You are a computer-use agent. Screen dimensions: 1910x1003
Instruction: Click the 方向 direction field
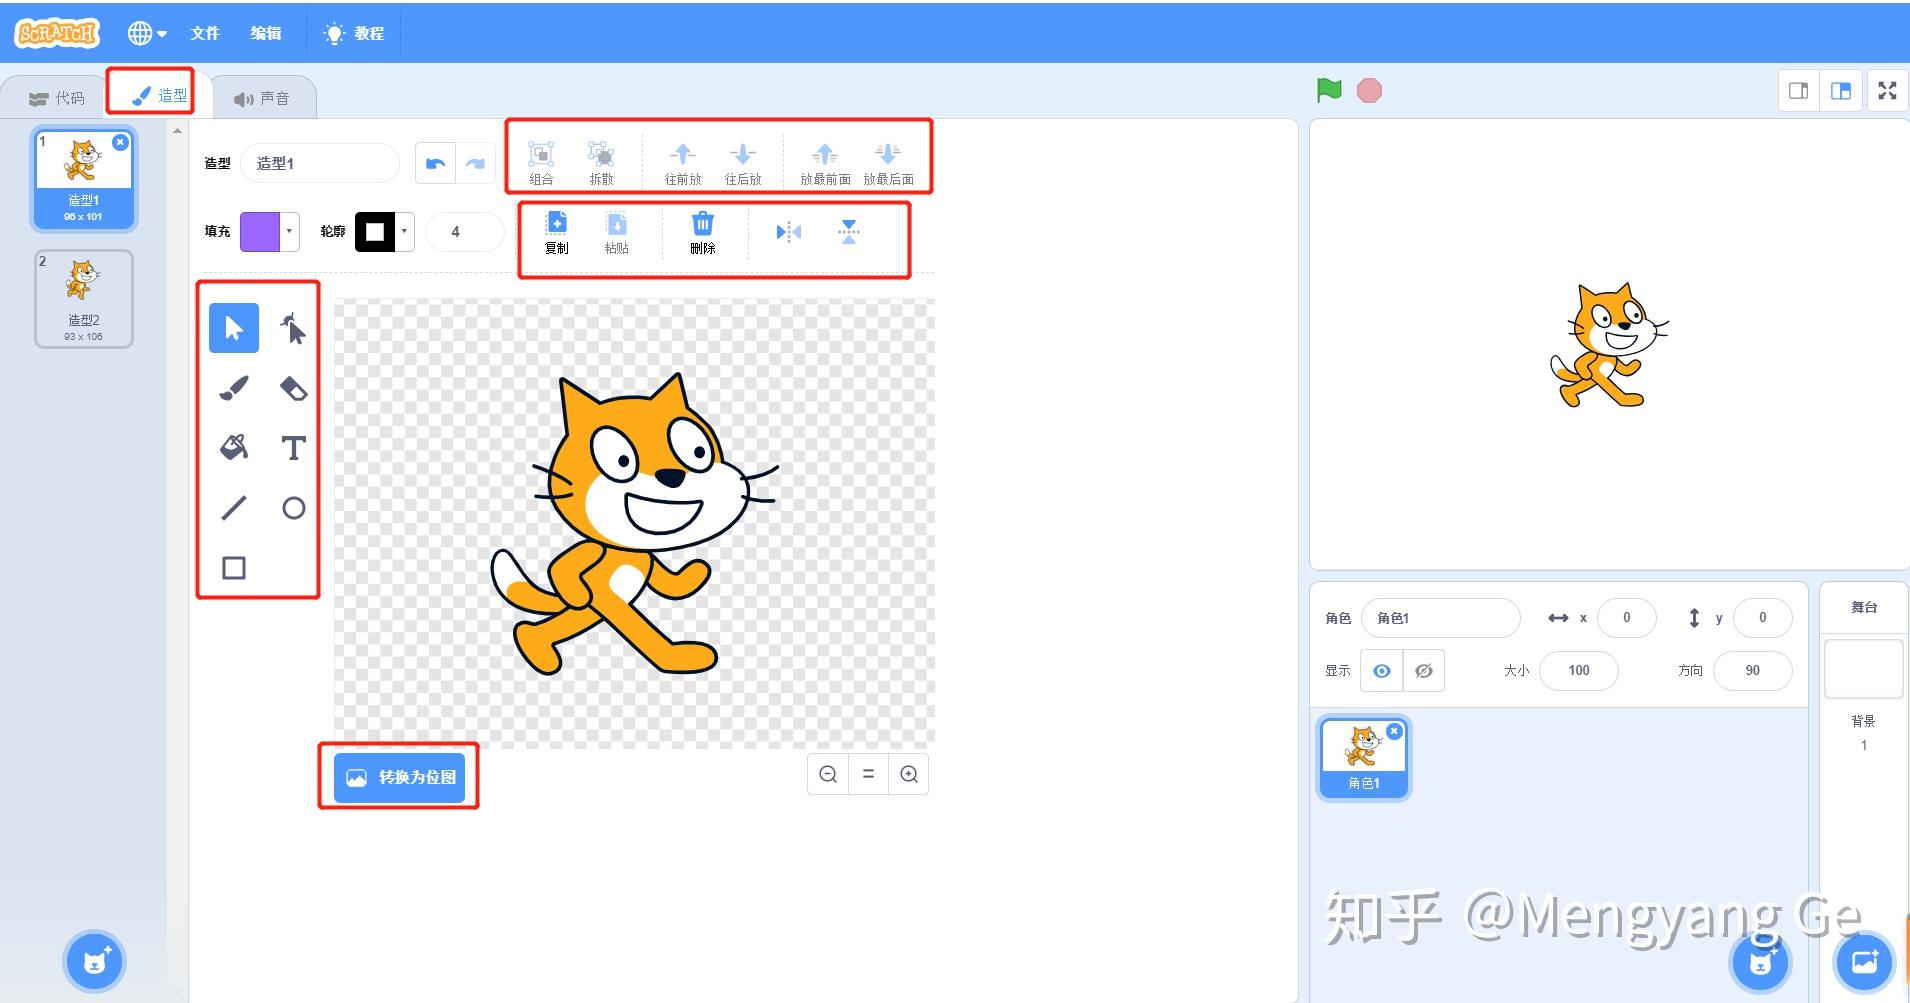click(x=1753, y=671)
